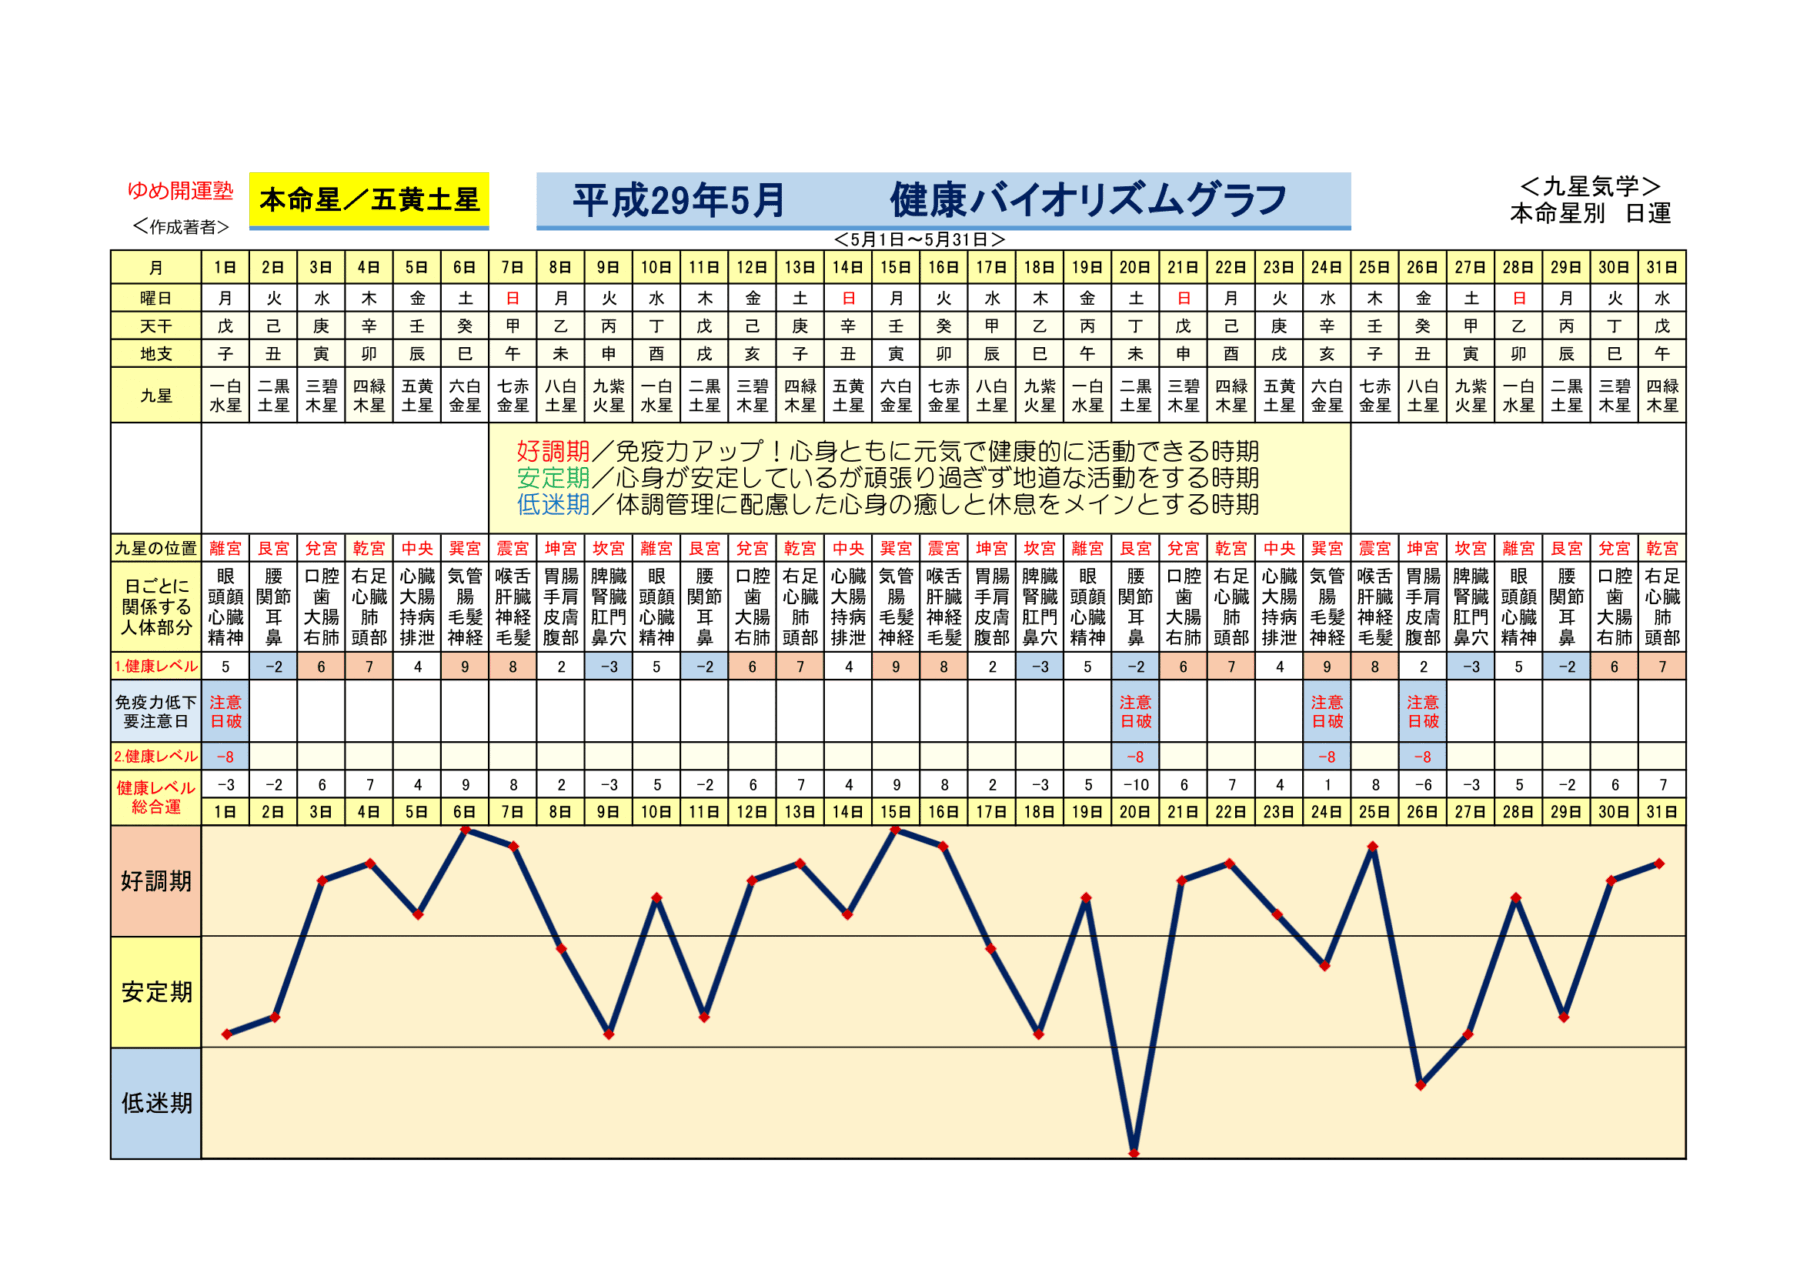Click the graph peak point on the 6th
The height and width of the screenshot is (1273, 1800).
465,830
